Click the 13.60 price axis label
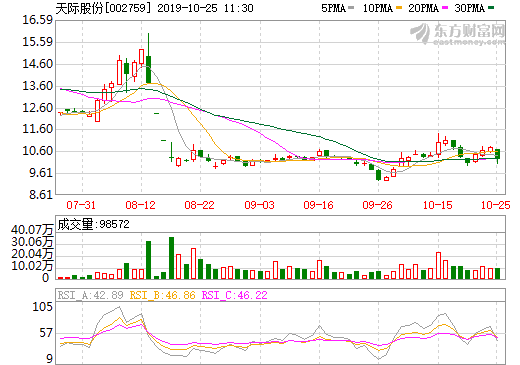The width and height of the screenshot is (520, 365). tap(38, 86)
